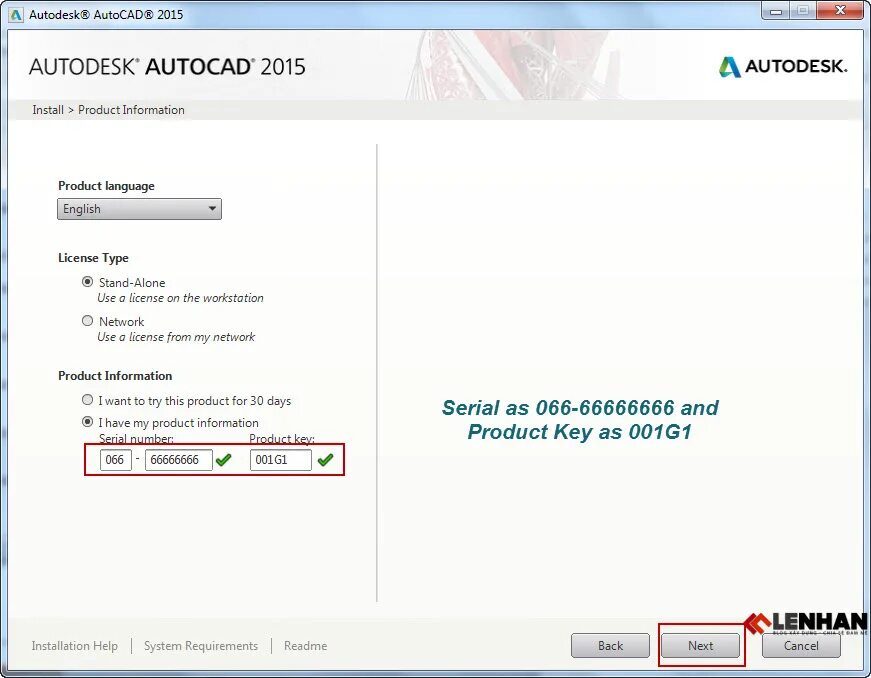This screenshot has width=871, height=678.
Task: Select I have my product information
Action: pos(87,422)
